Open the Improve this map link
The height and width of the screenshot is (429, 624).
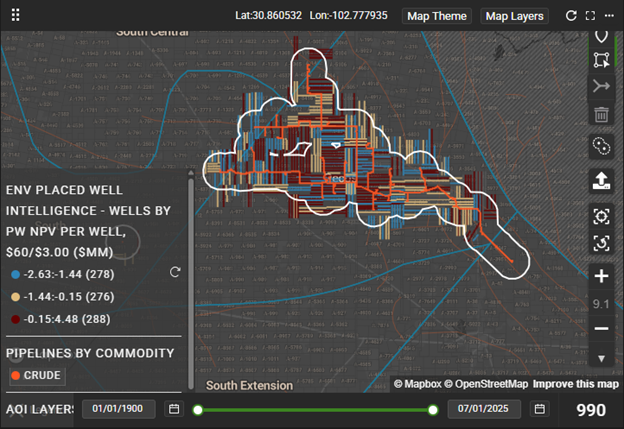[575, 384]
